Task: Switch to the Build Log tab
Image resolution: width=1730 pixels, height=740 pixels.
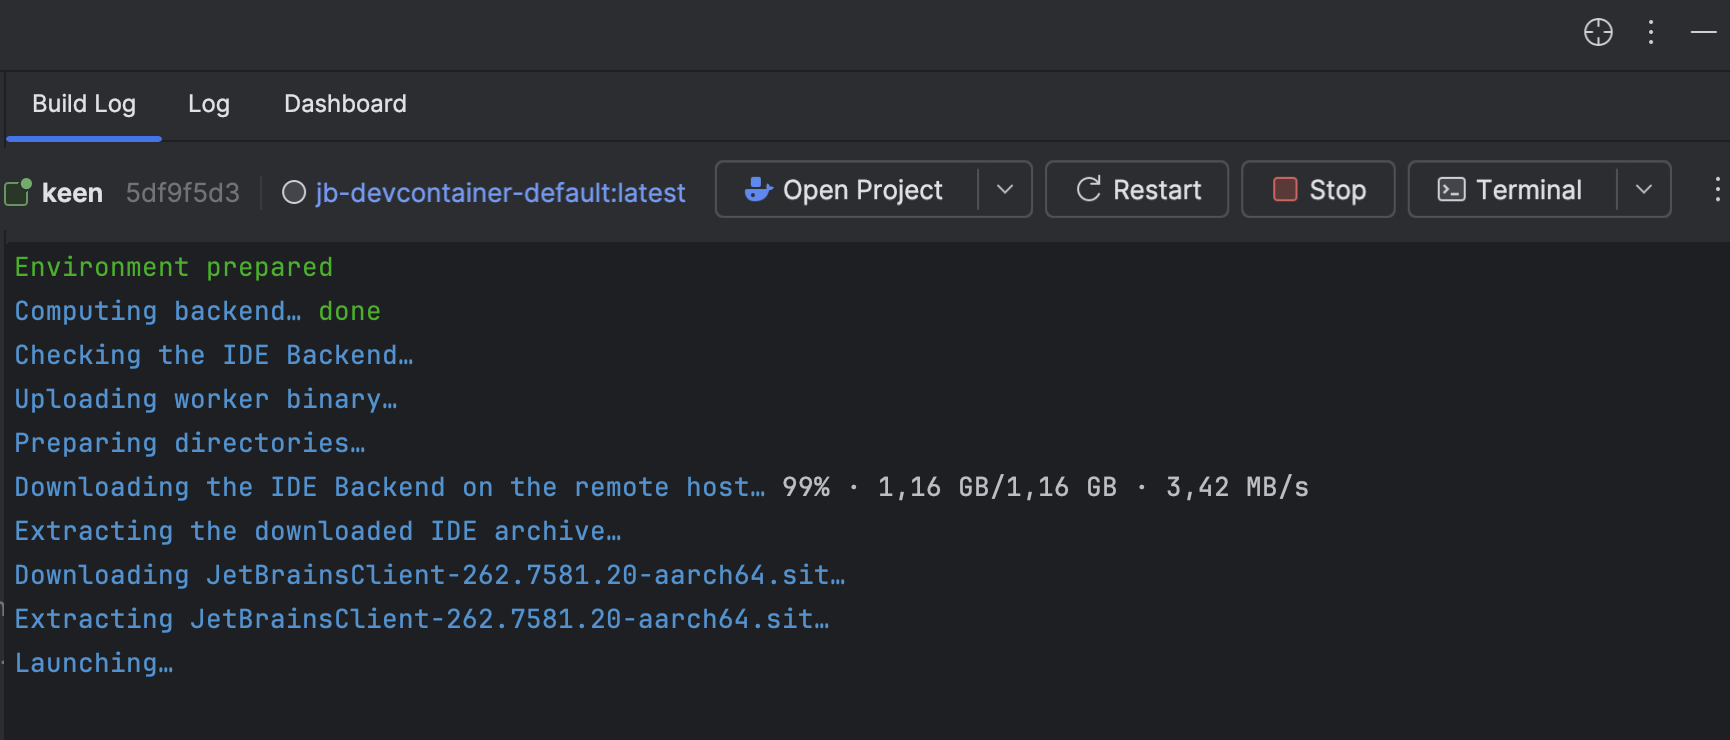Action: [x=84, y=104]
